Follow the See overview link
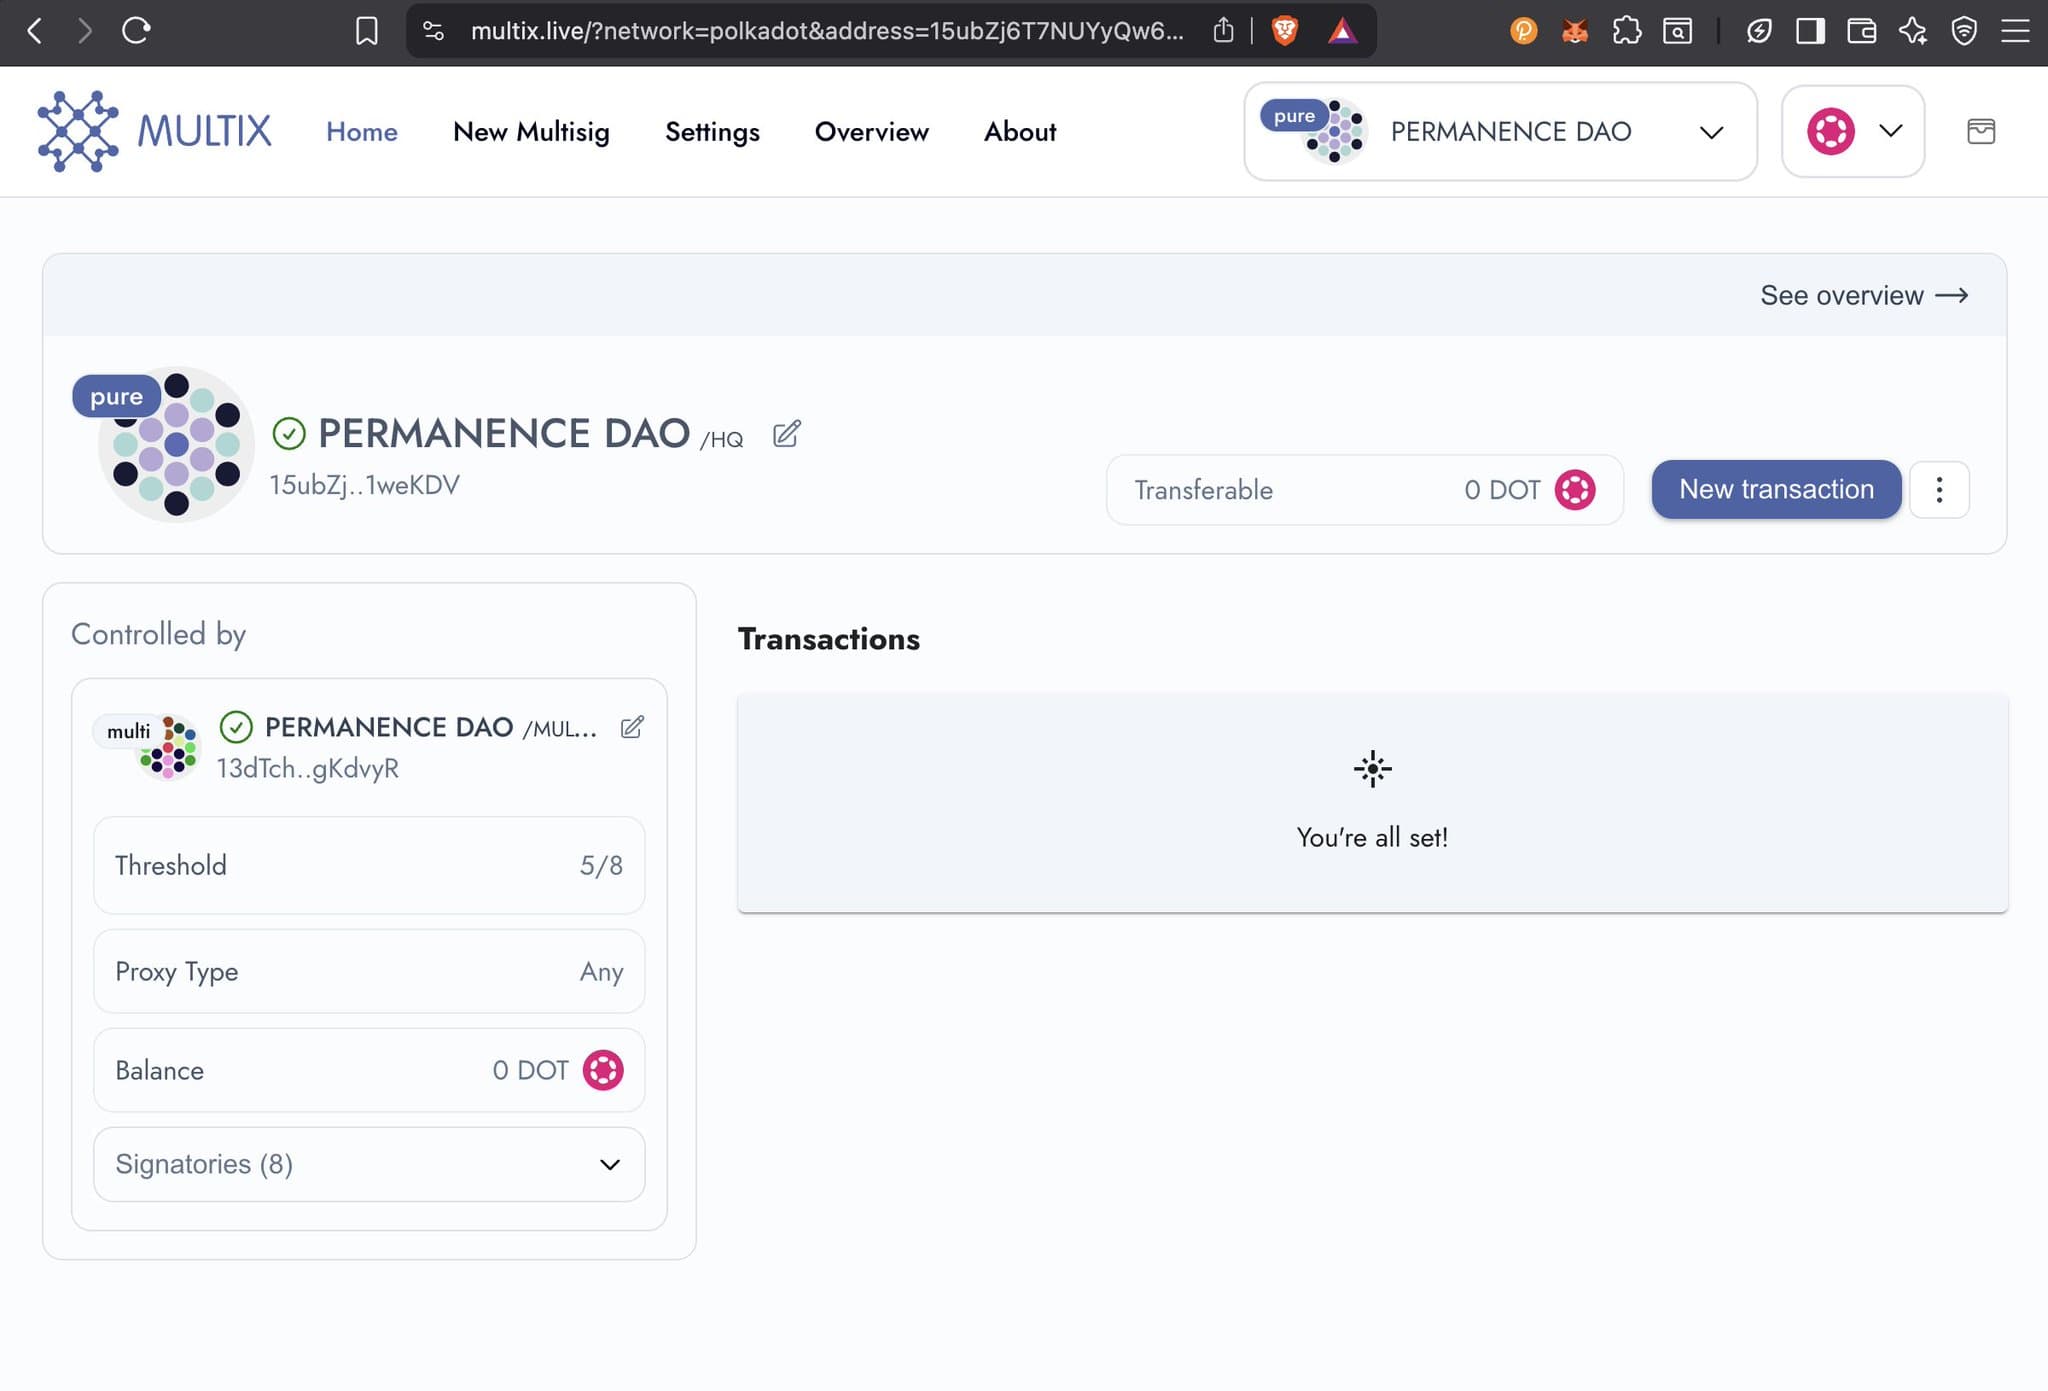2048x1391 pixels. 1864,295
